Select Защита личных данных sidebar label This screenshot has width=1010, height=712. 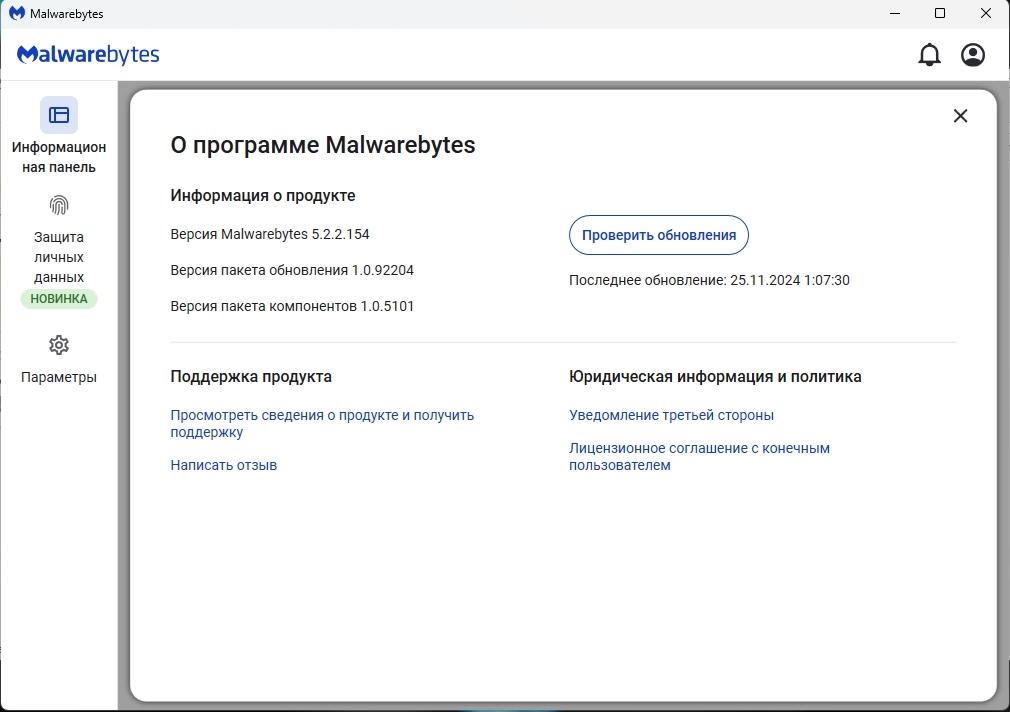(x=59, y=257)
